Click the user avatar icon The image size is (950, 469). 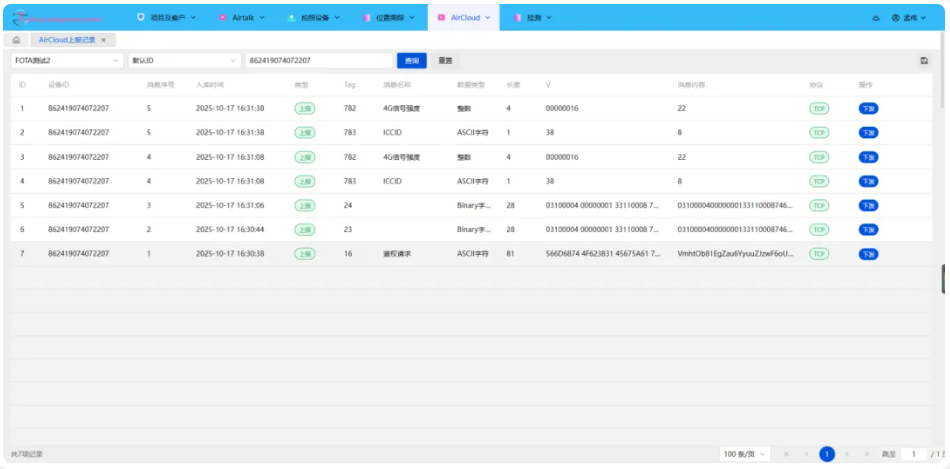[x=895, y=18]
